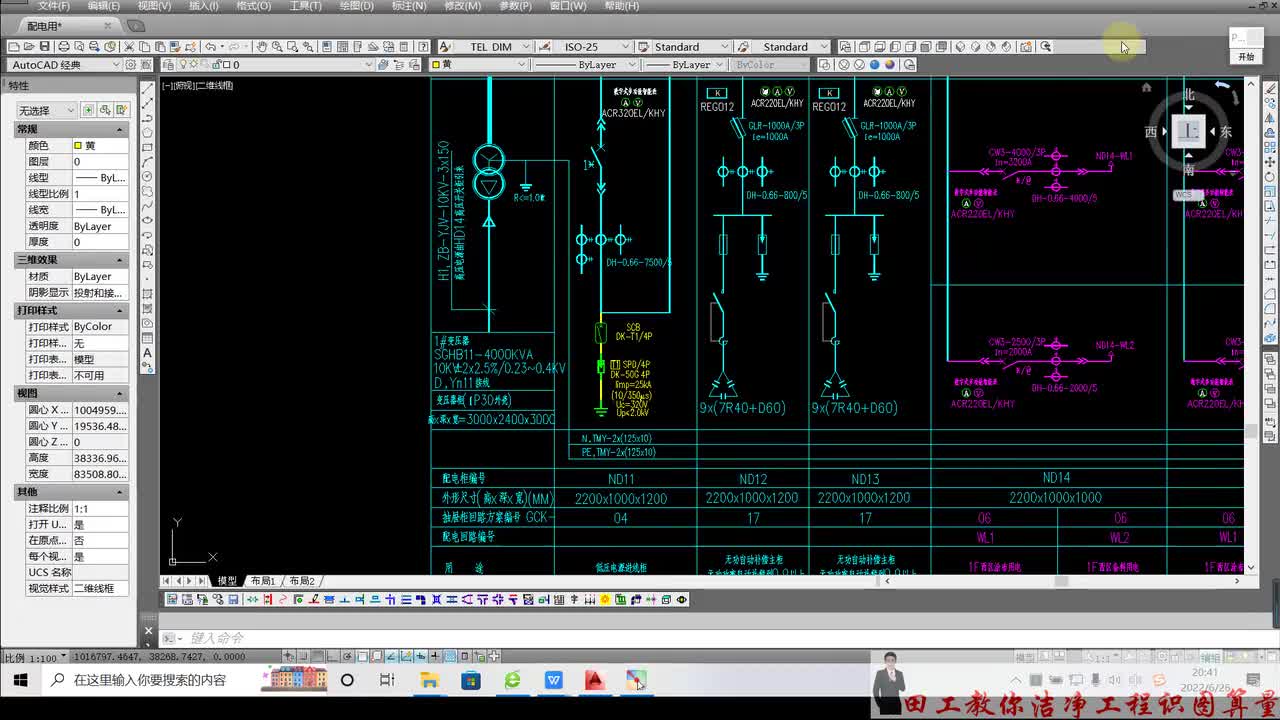1280x720 pixels.
Task: Toggle lineweight display in status bar
Action: tap(434, 656)
